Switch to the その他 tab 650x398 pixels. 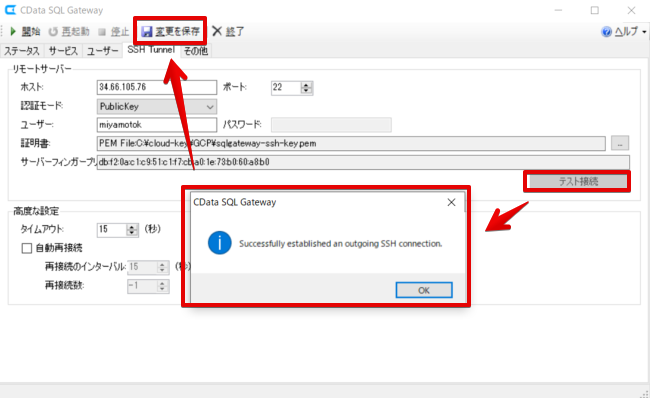point(196,51)
